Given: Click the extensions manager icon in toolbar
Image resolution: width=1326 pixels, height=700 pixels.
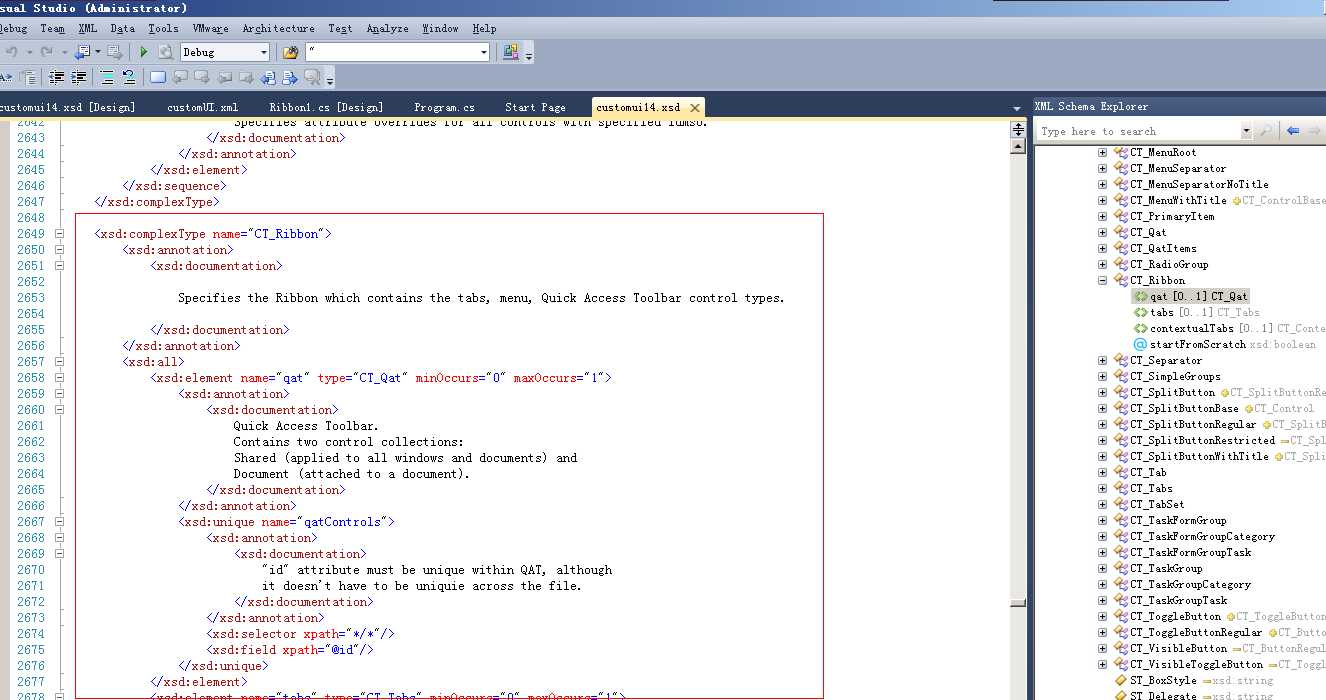Looking at the screenshot, I should click(x=510, y=52).
